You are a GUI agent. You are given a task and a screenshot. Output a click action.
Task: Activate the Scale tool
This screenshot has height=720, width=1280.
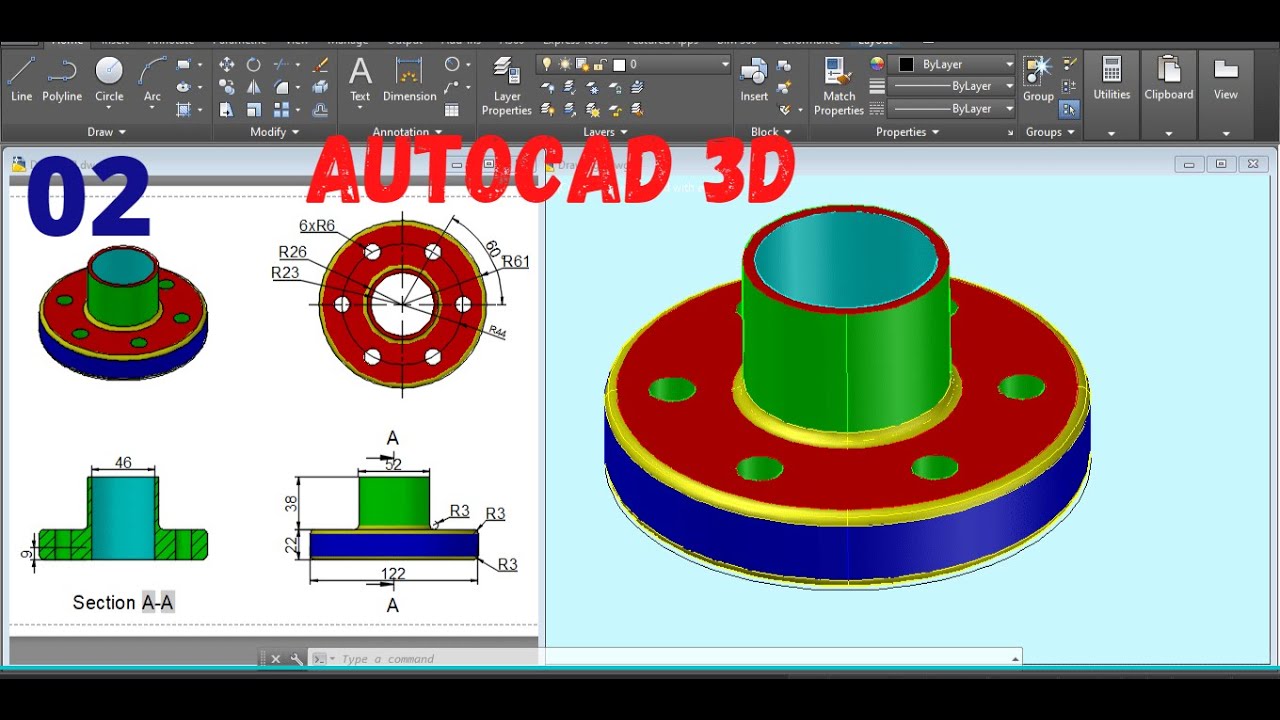pyautogui.click(x=254, y=110)
